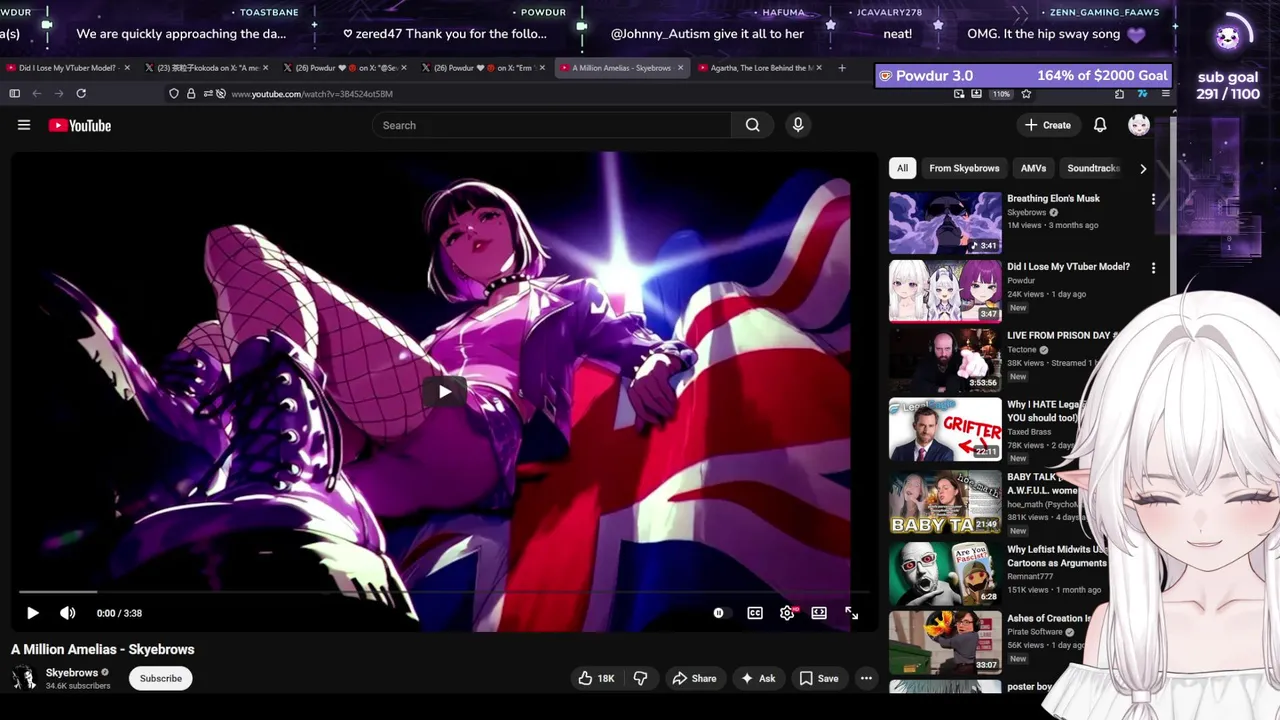Screen dimensions: 1280x720
Task: Open Breathing Elon's Musk video thumbnail
Action: coord(945,222)
